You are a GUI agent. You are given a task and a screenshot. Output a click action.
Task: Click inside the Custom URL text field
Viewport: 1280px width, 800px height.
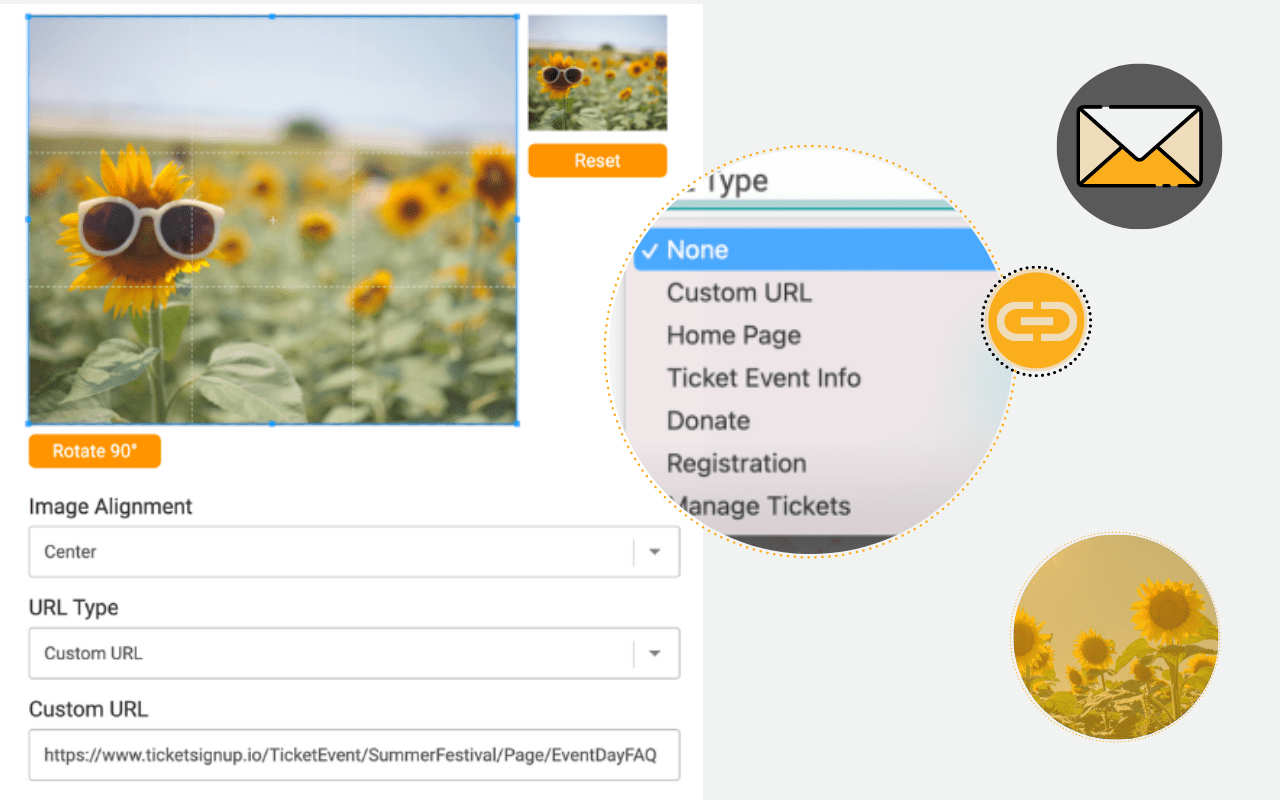pyautogui.click(x=354, y=755)
